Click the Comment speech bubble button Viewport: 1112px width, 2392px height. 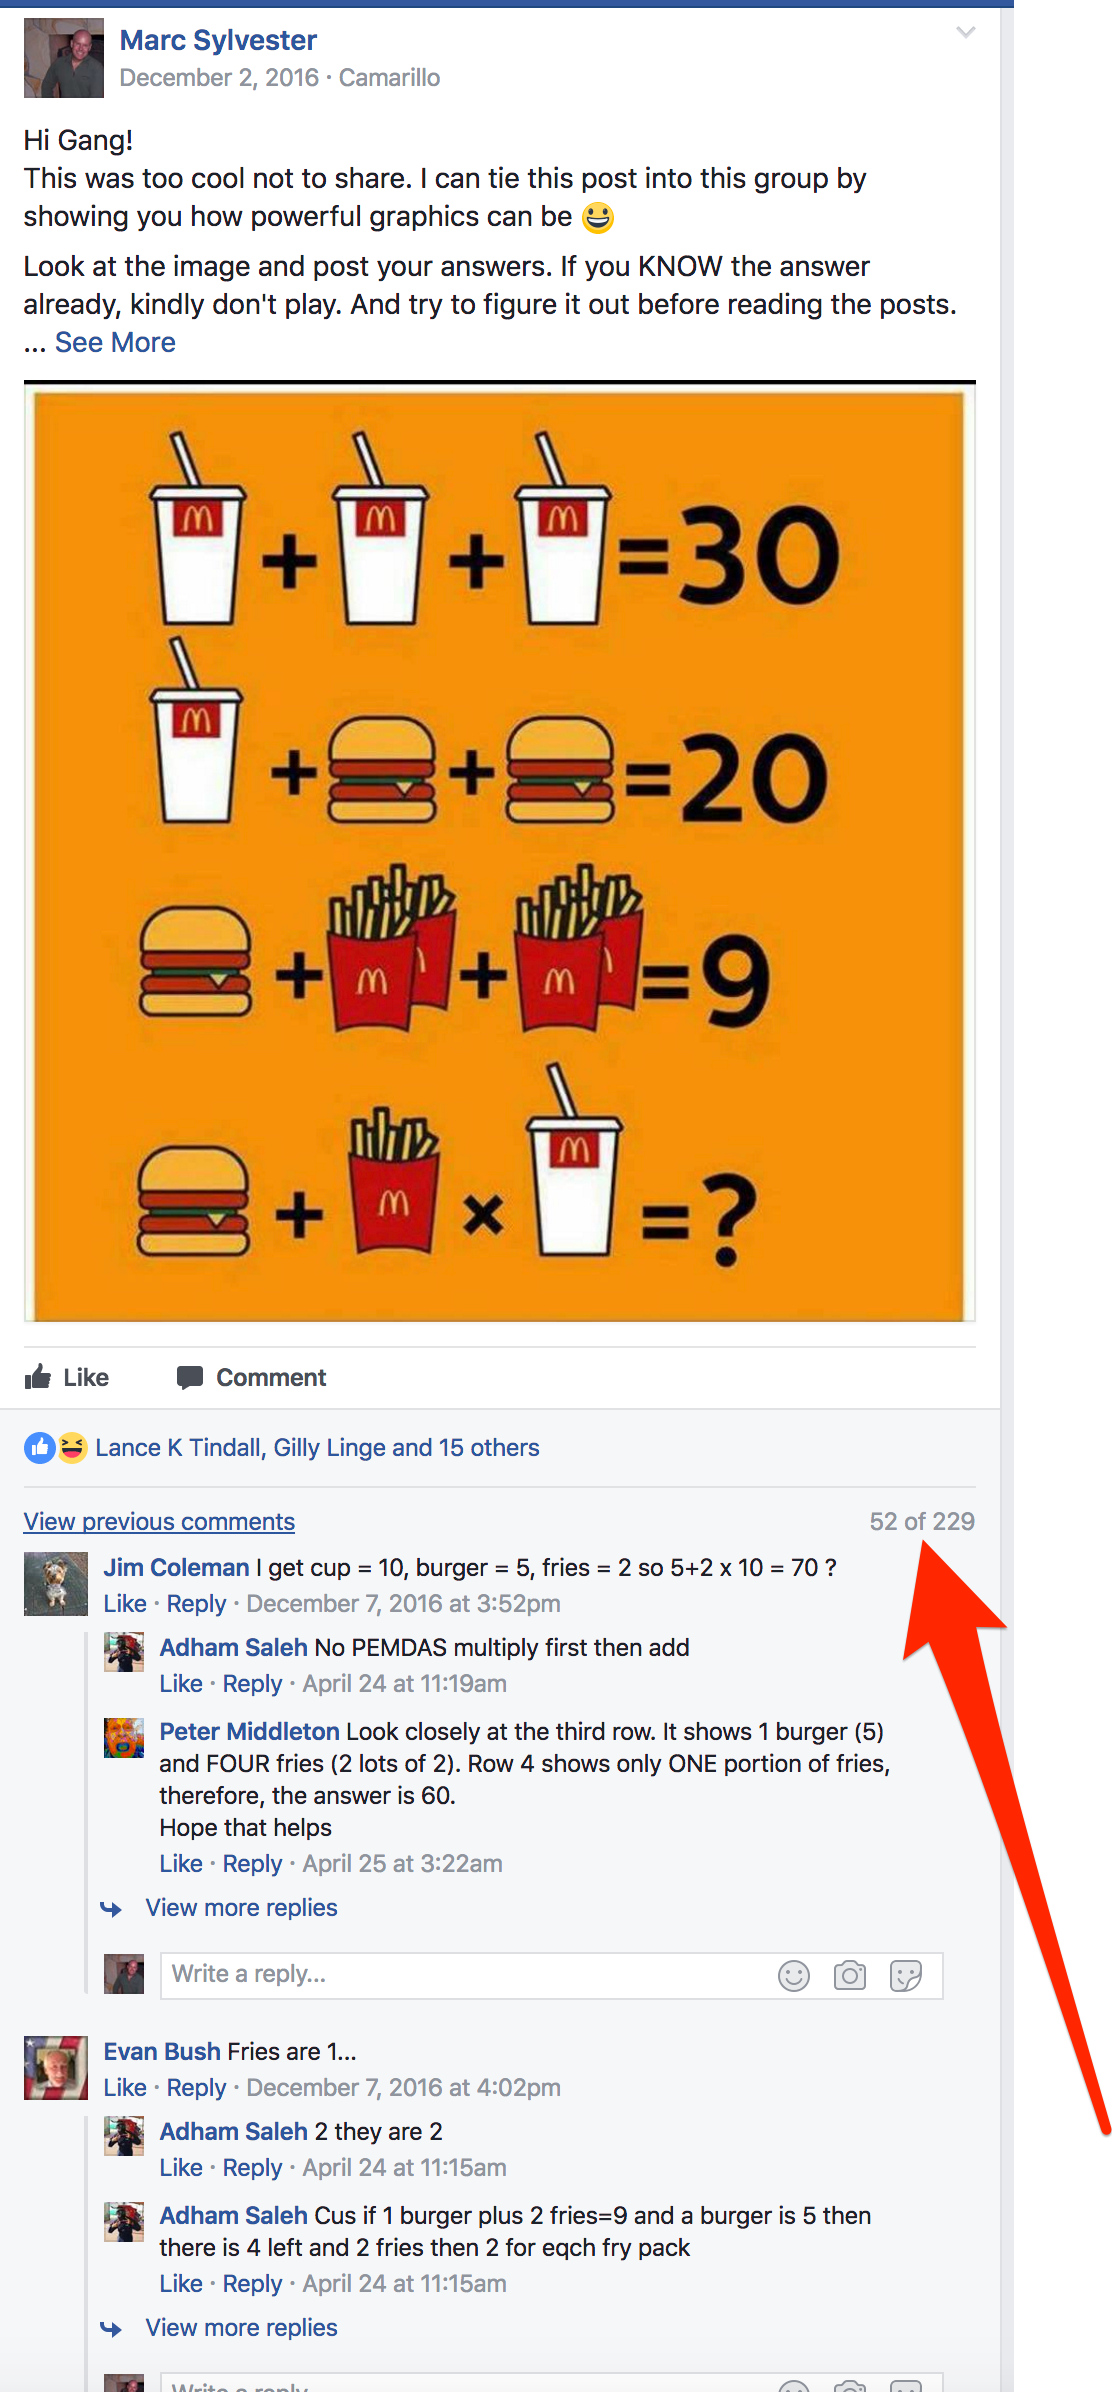point(251,1377)
